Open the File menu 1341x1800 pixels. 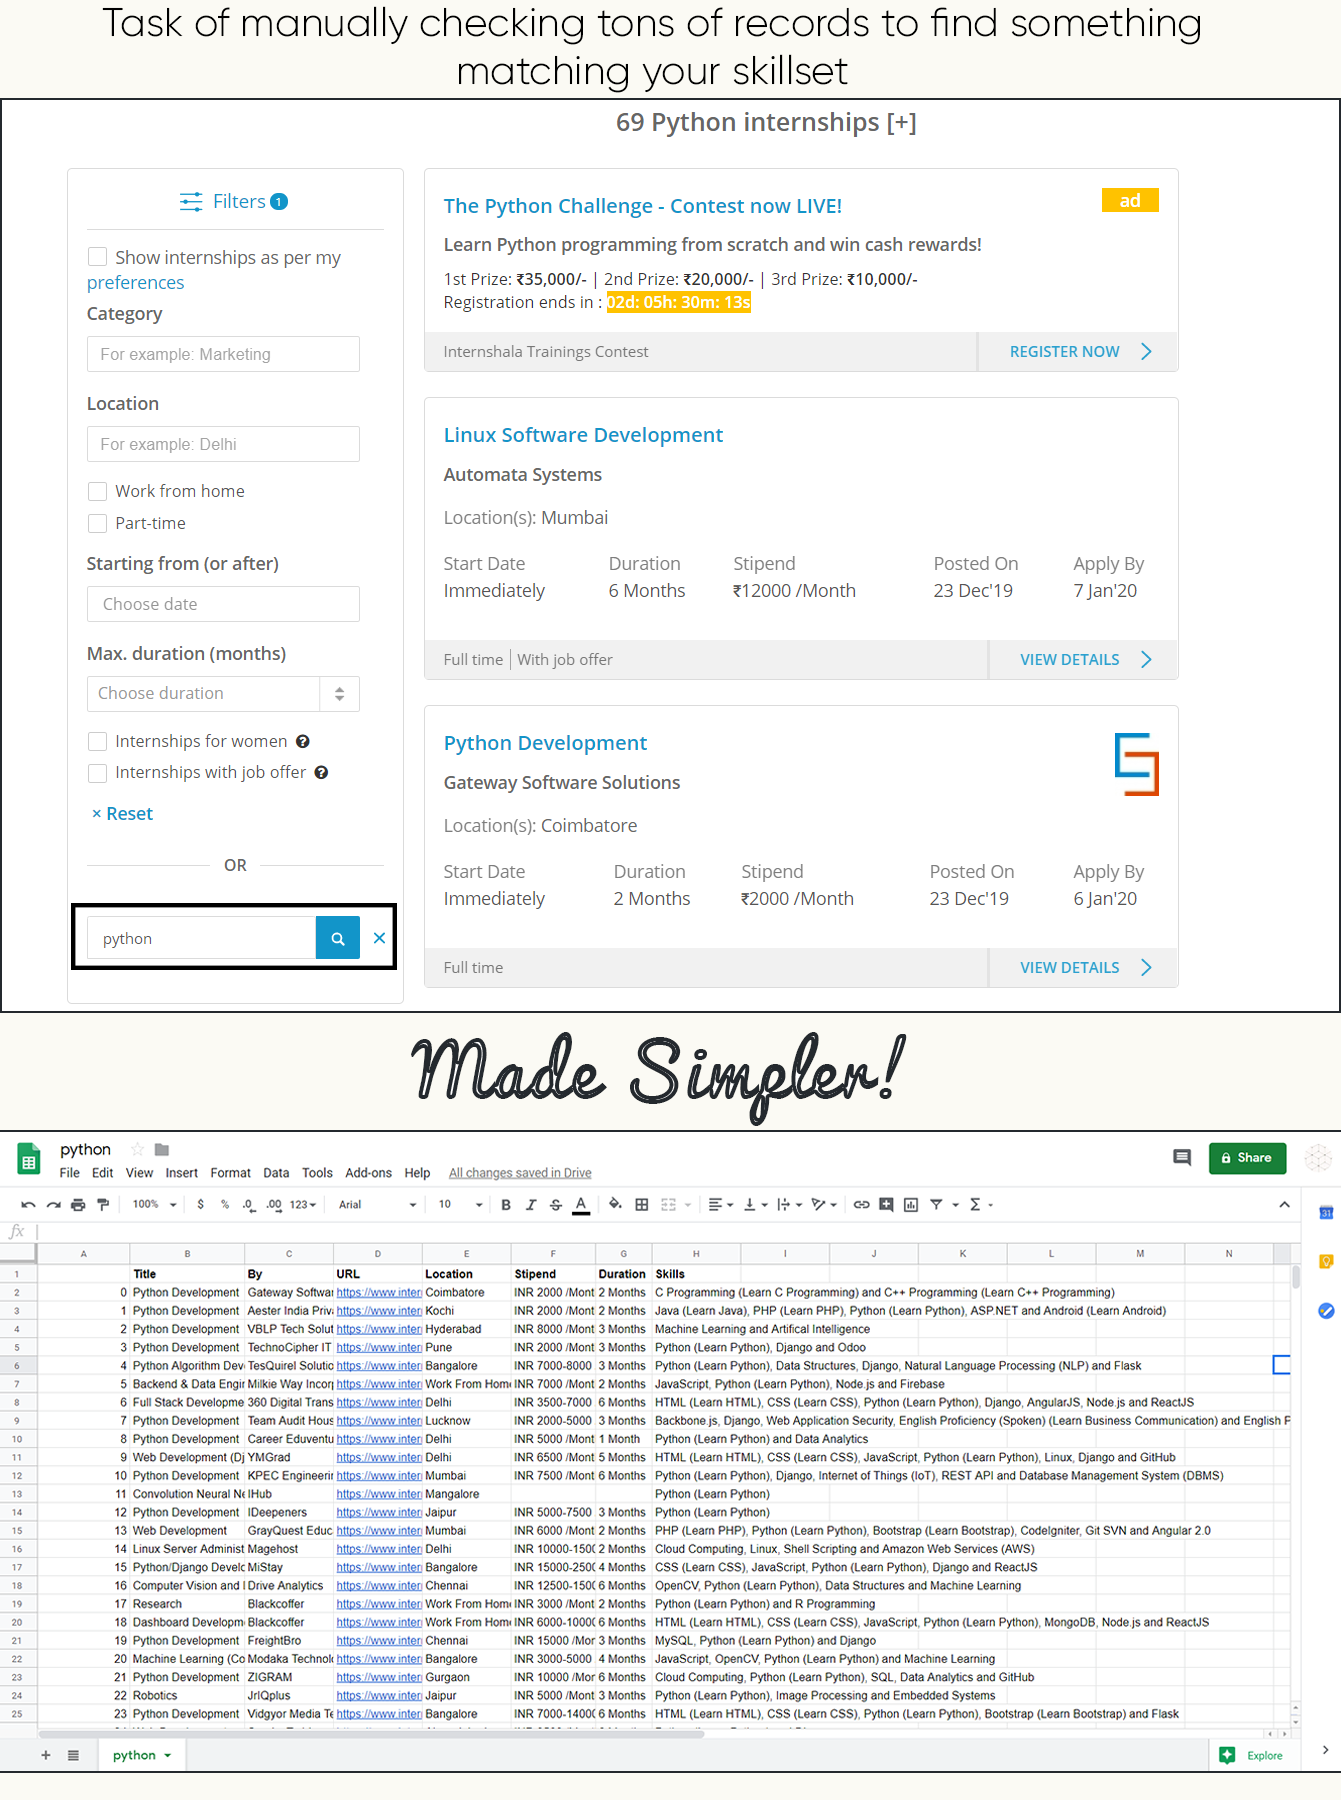tap(69, 1173)
